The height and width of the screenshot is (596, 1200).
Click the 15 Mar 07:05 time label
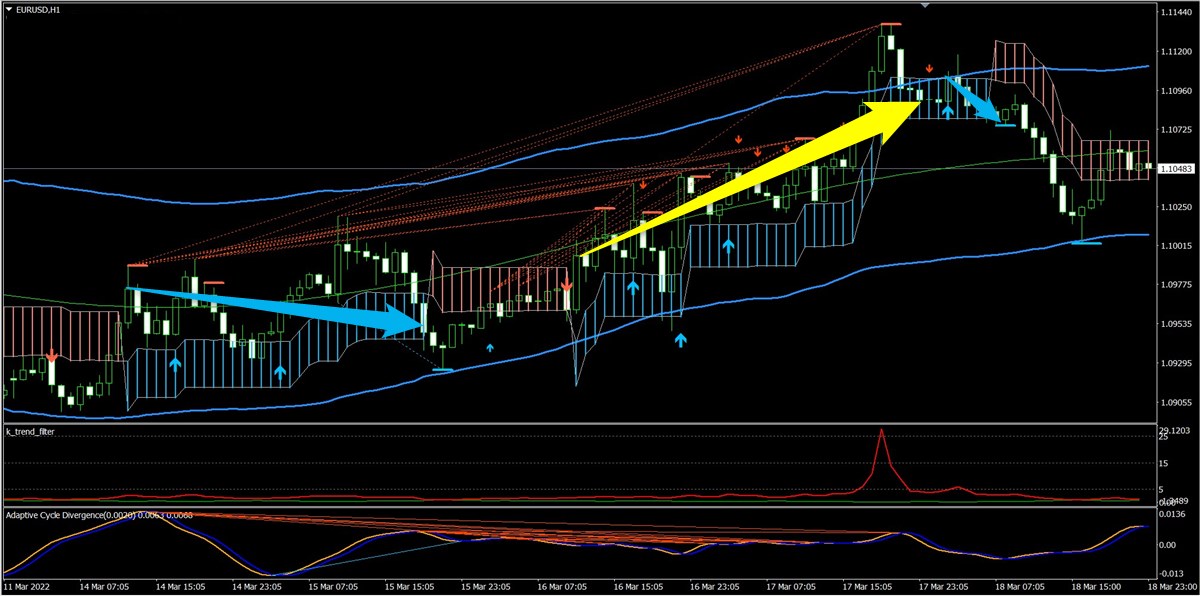(x=335, y=587)
